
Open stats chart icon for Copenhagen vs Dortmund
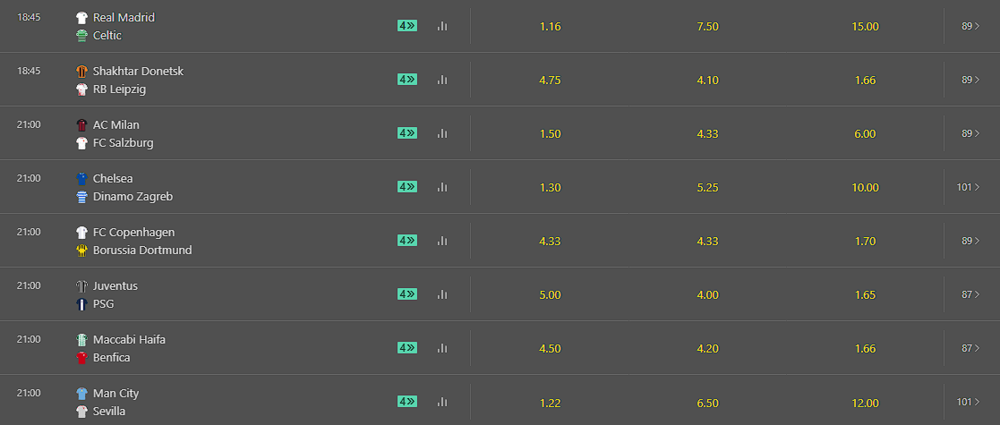tap(442, 241)
